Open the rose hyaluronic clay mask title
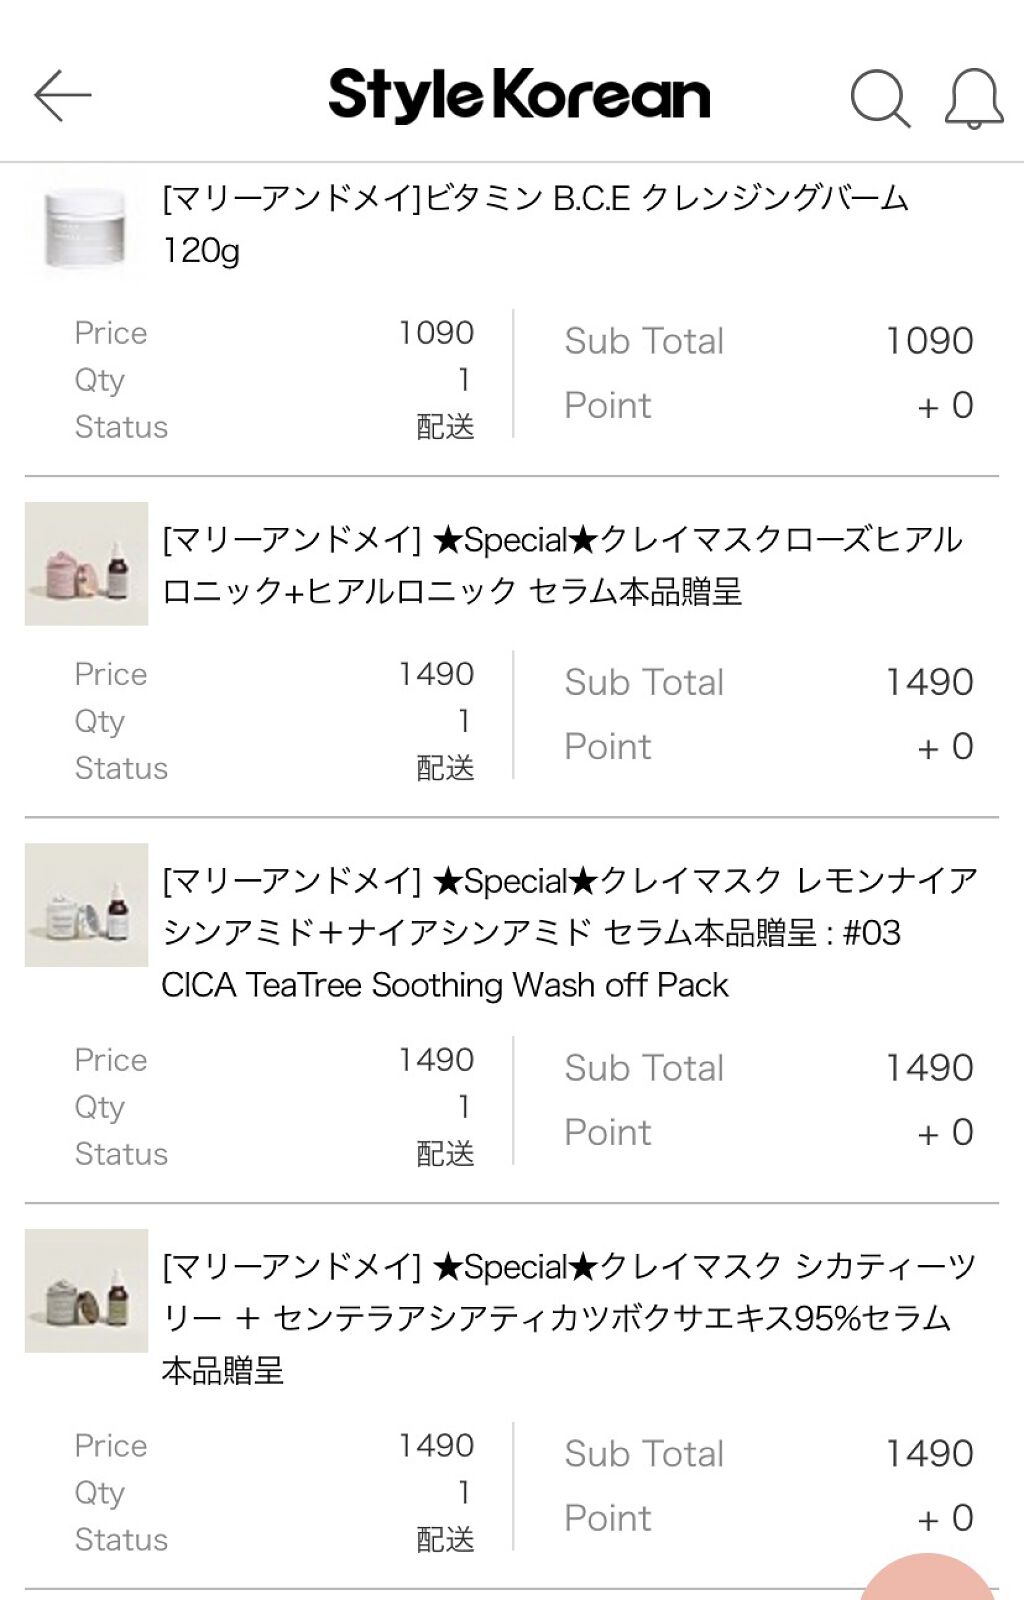The width and height of the screenshot is (1024, 1600). (561, 566)
